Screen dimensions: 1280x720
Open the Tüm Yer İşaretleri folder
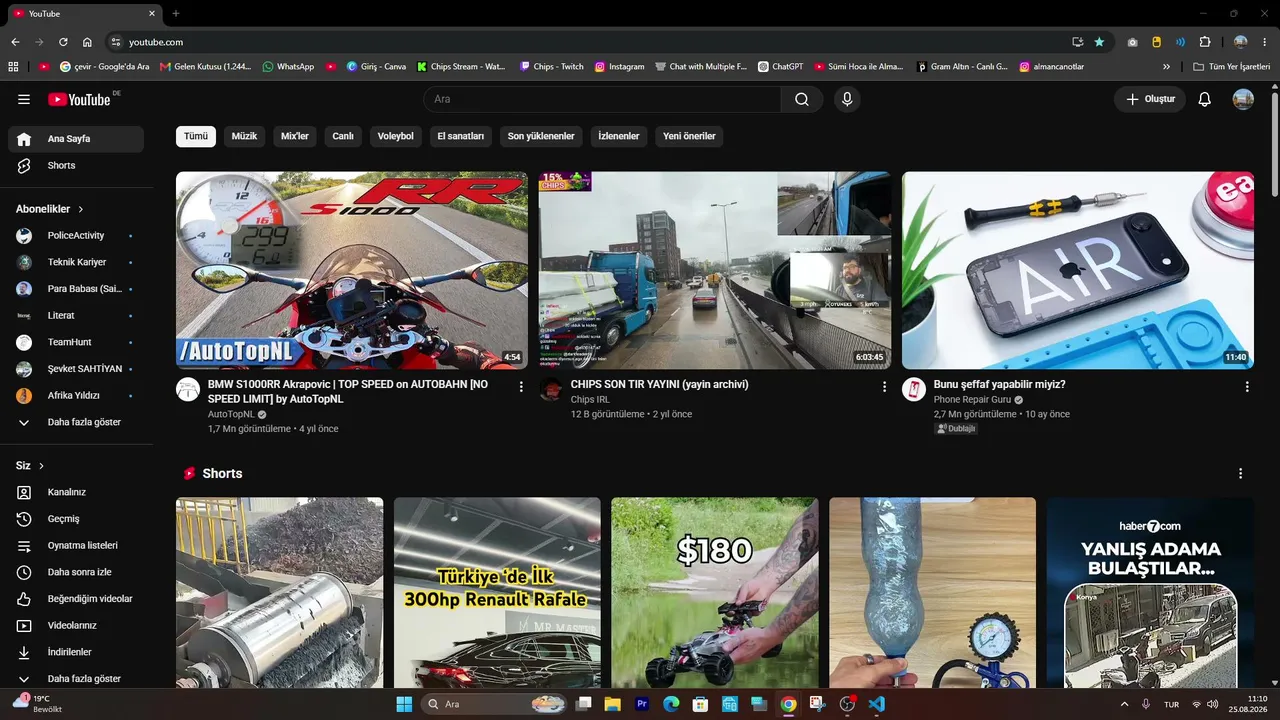click(1233, 67)
